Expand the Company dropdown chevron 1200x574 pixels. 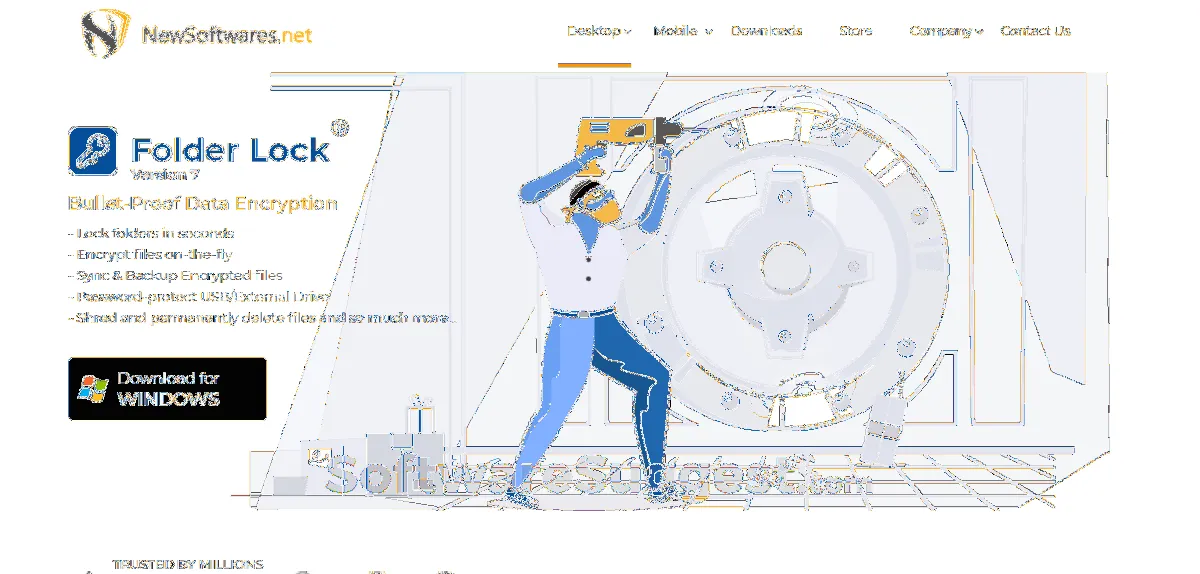point(979,32)
